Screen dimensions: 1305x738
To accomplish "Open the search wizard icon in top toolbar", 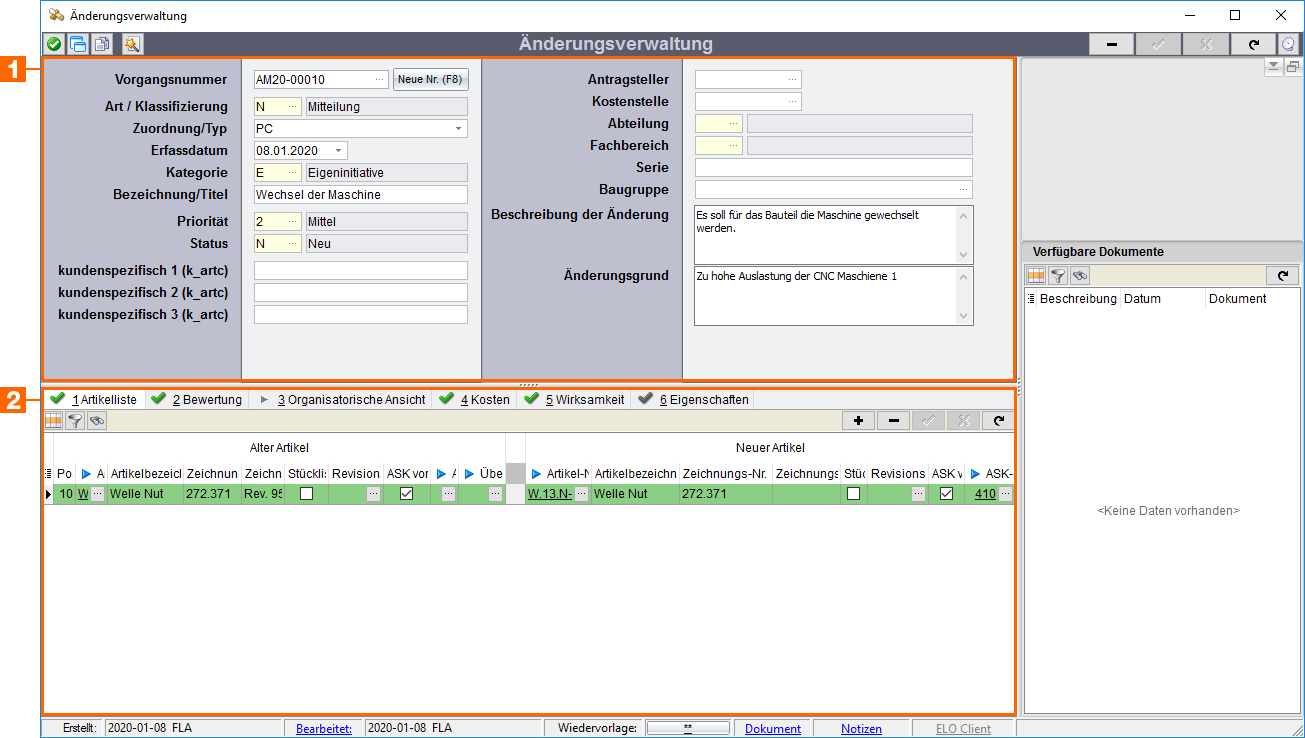I will pos(132,44).
